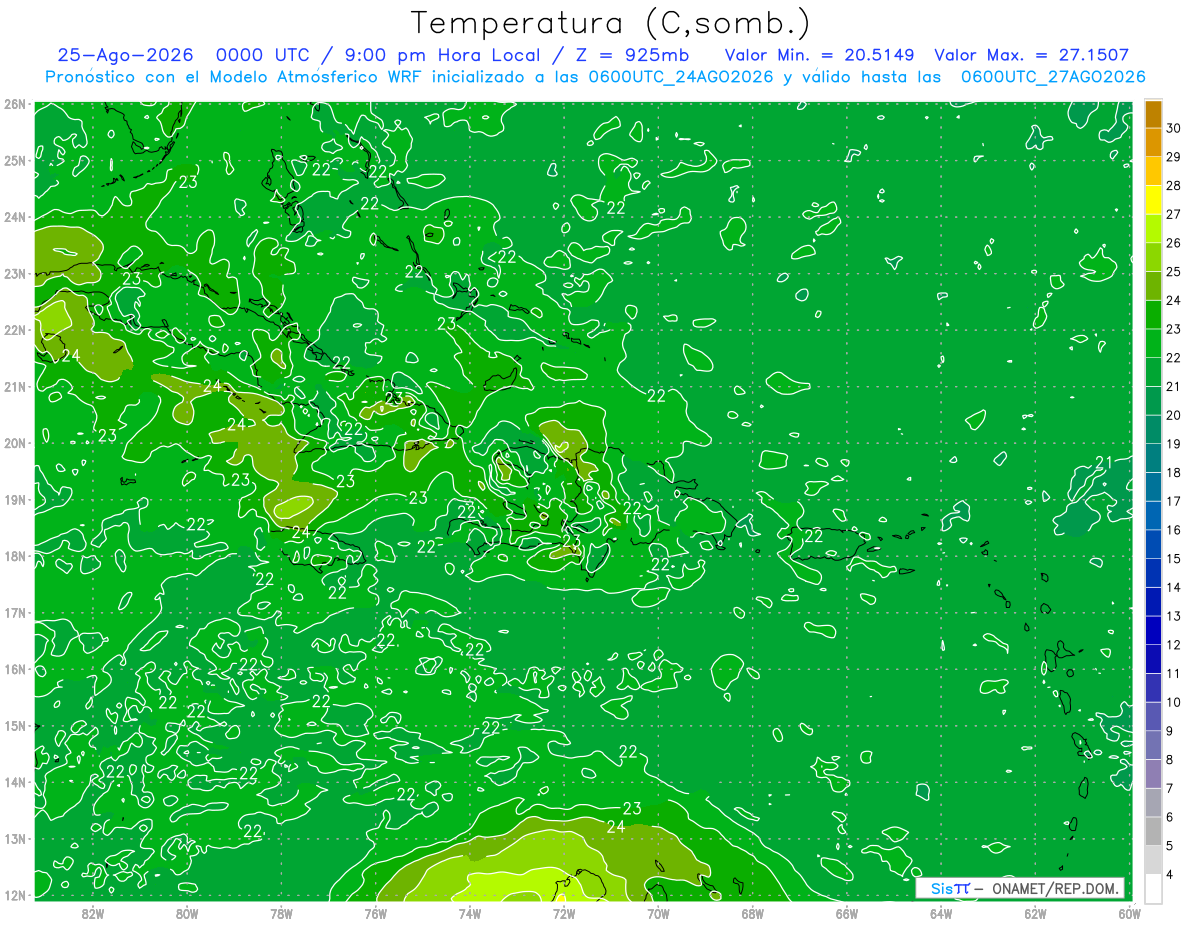
Task: Click the "26N" latitude axis label
Action: tap(14, 104)
